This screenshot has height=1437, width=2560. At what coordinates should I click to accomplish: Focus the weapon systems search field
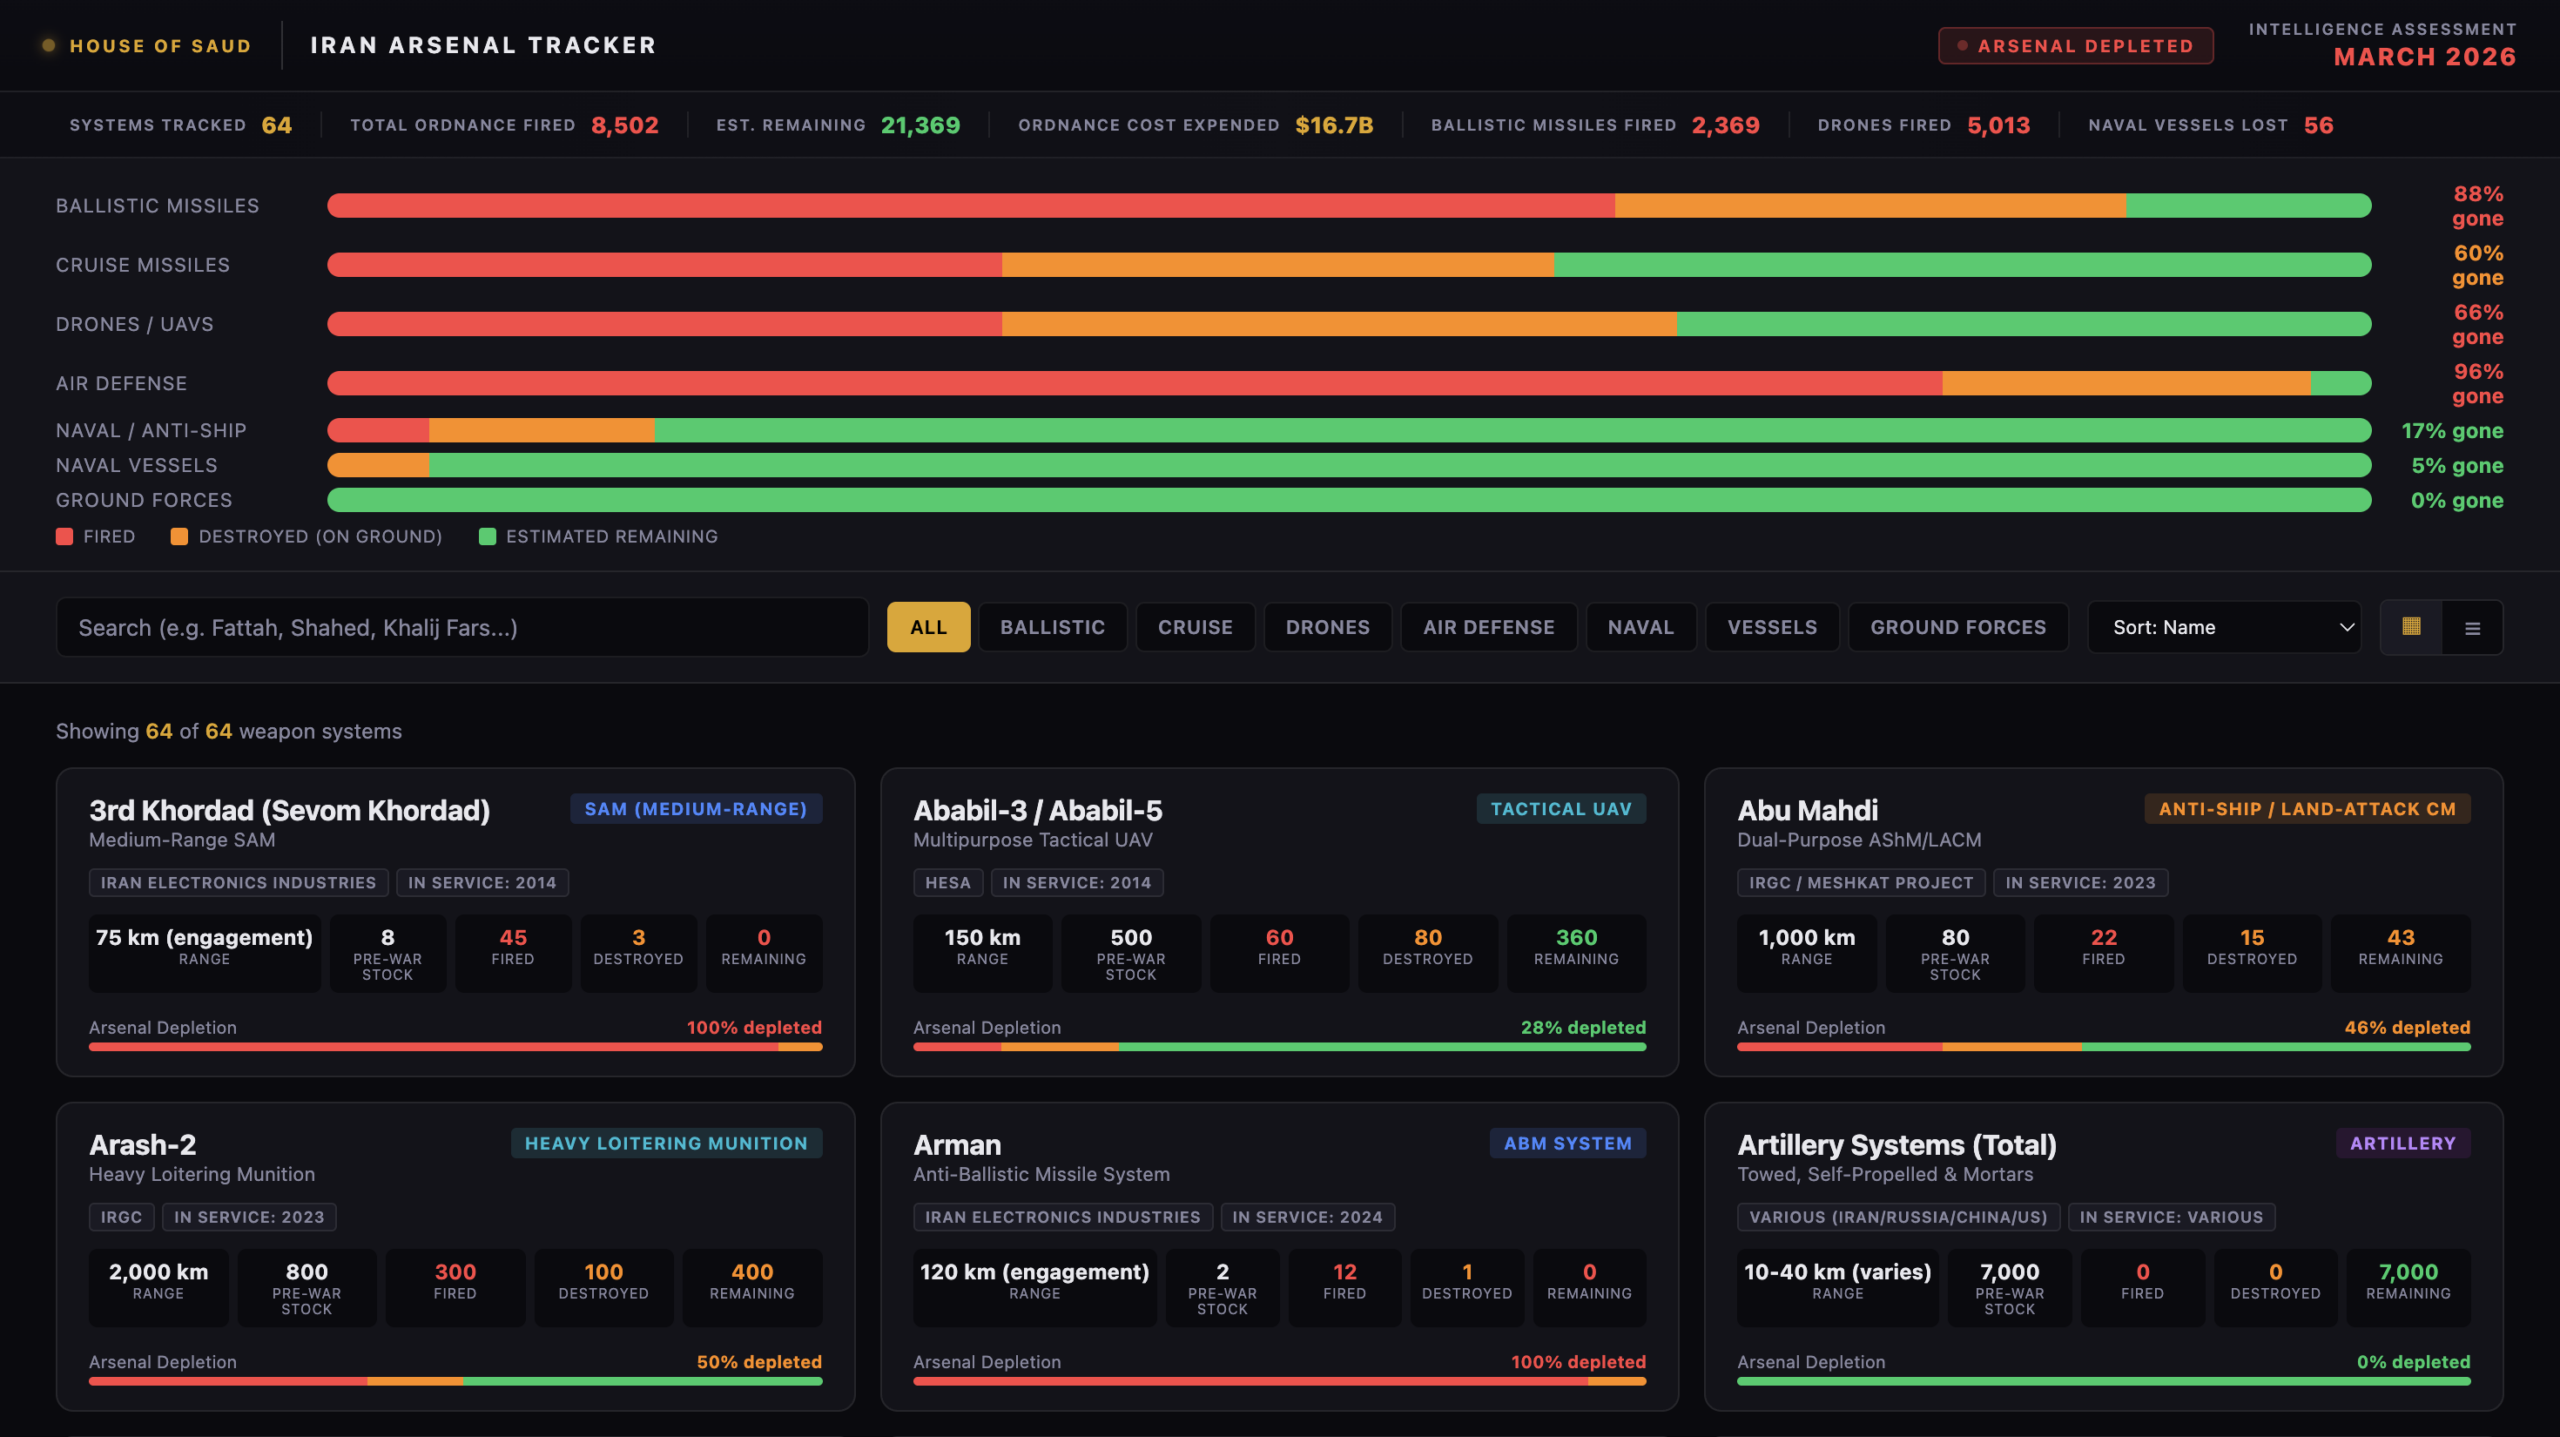[x=462, y=628]
